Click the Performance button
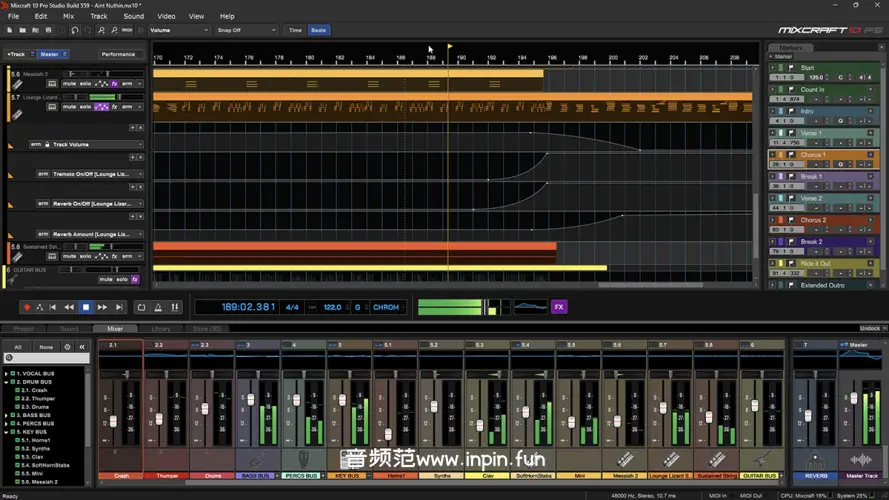 pyautogui.click(x=118, y=54)
